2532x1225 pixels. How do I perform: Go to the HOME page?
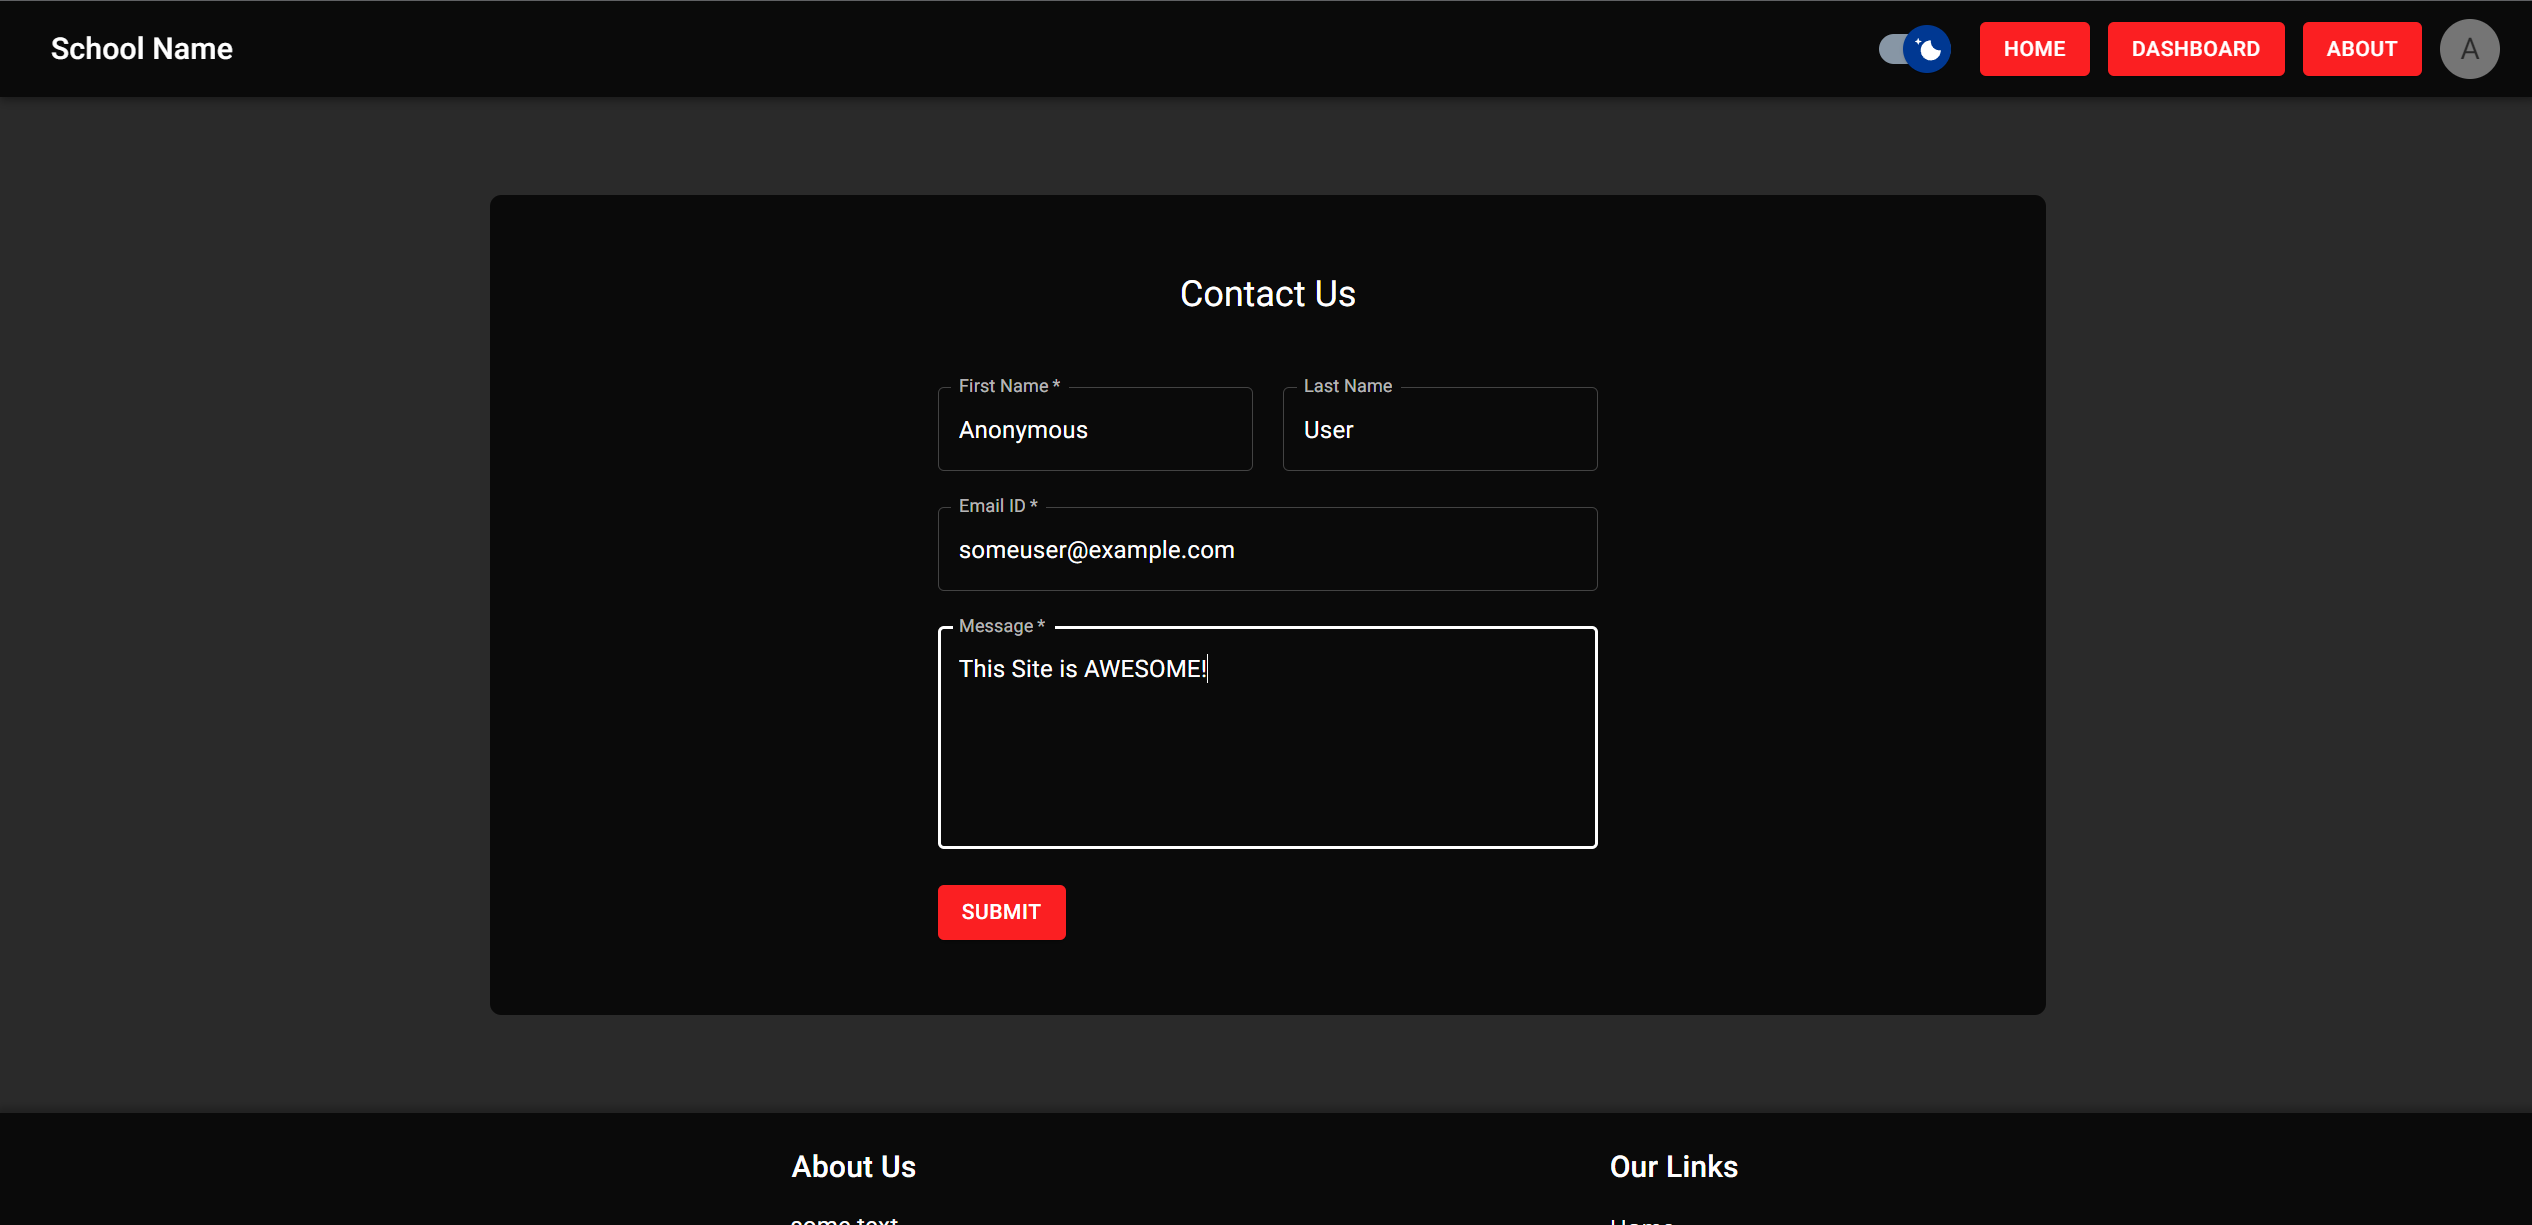pos(2033,49)
